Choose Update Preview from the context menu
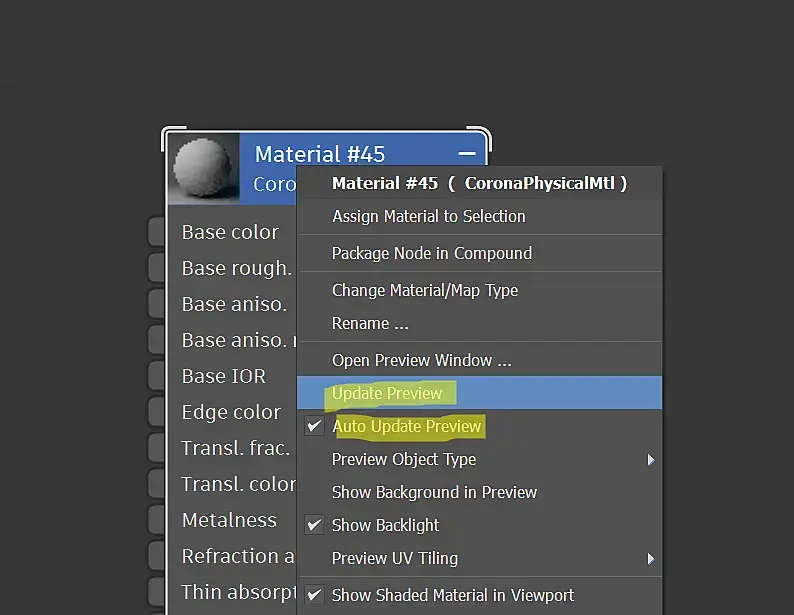 coord(387,393)
